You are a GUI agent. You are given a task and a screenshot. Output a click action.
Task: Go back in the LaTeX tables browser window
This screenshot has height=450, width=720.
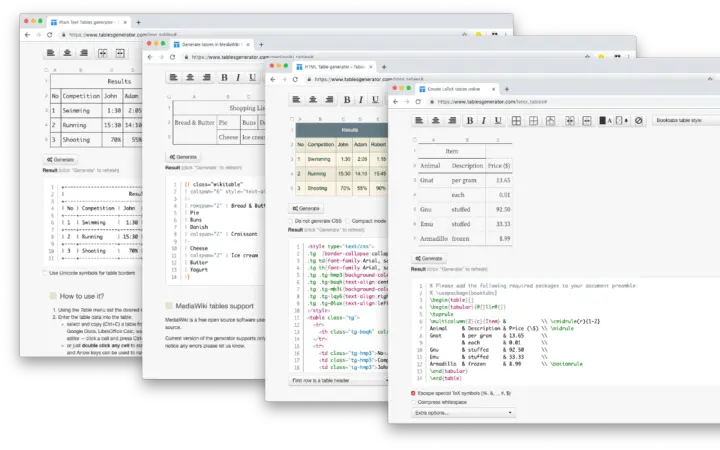(396, 101)
